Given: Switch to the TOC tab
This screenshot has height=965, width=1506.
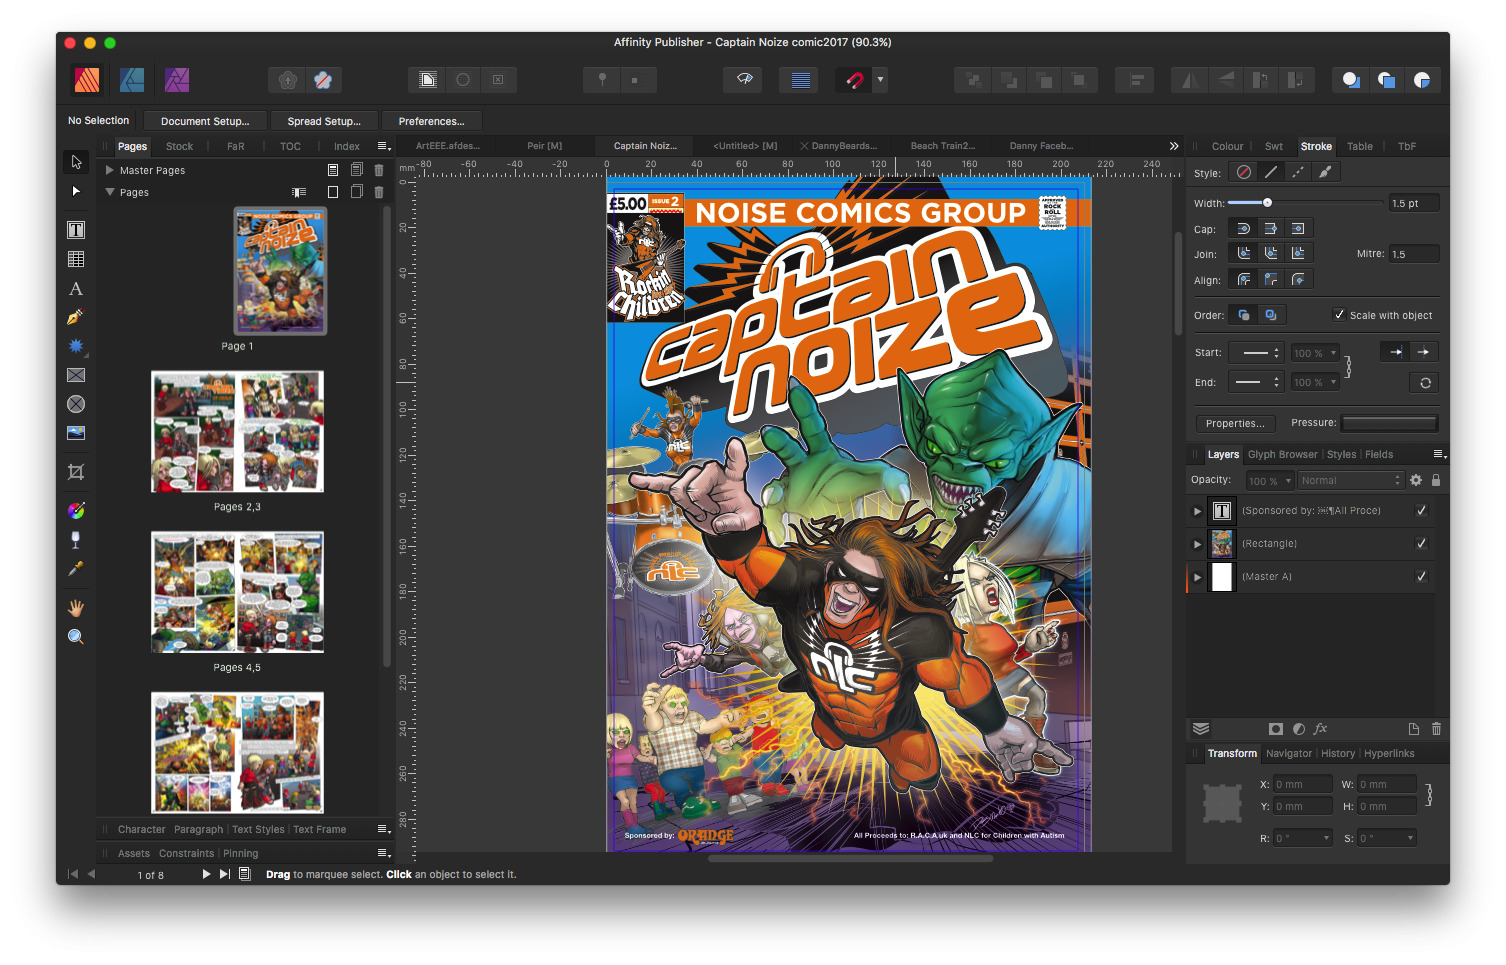Looking at the screenshot, I should (290, 146).
